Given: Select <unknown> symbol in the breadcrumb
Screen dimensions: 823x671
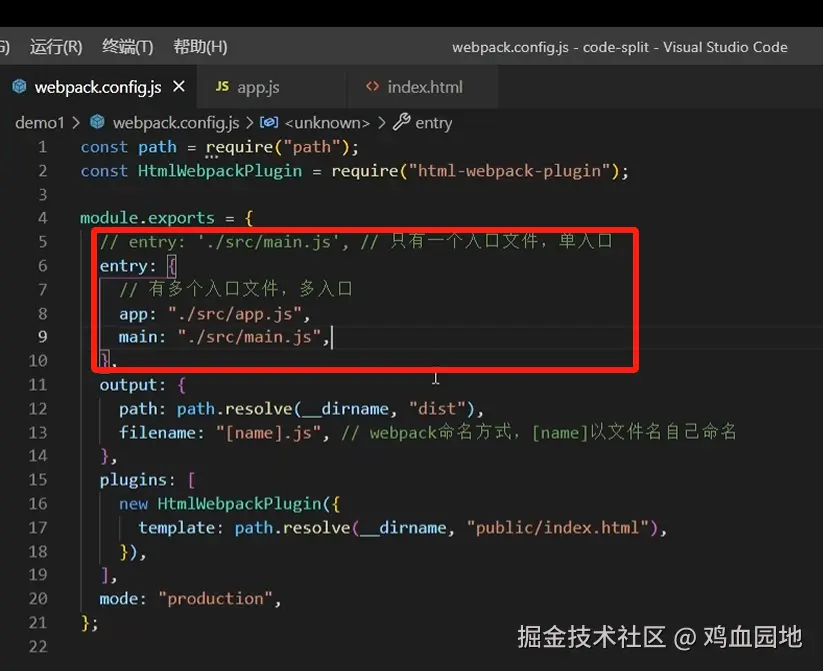Looking at the screenshot, I should pyautogui.click(x=327, y=123).
